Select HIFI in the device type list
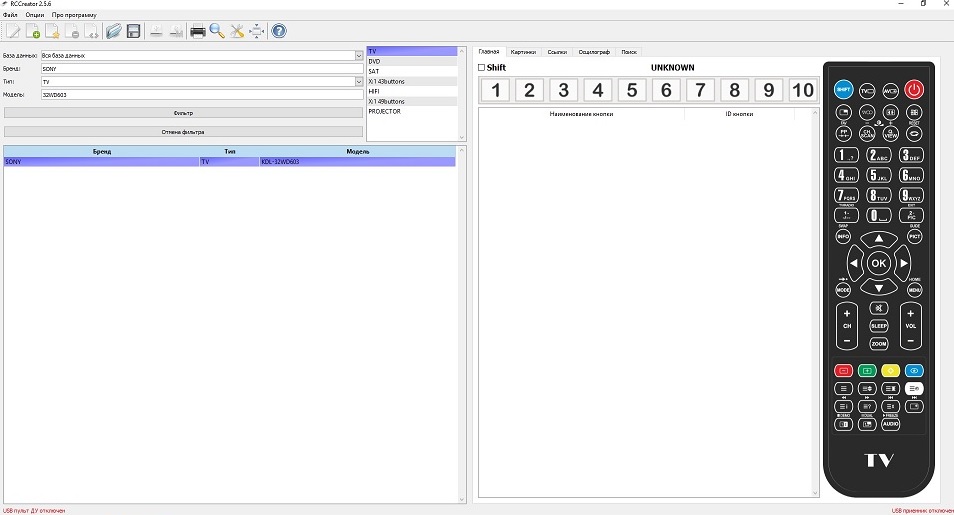Image resolution: width=954 pixels, height=515 pixels. tap(412, 91)
